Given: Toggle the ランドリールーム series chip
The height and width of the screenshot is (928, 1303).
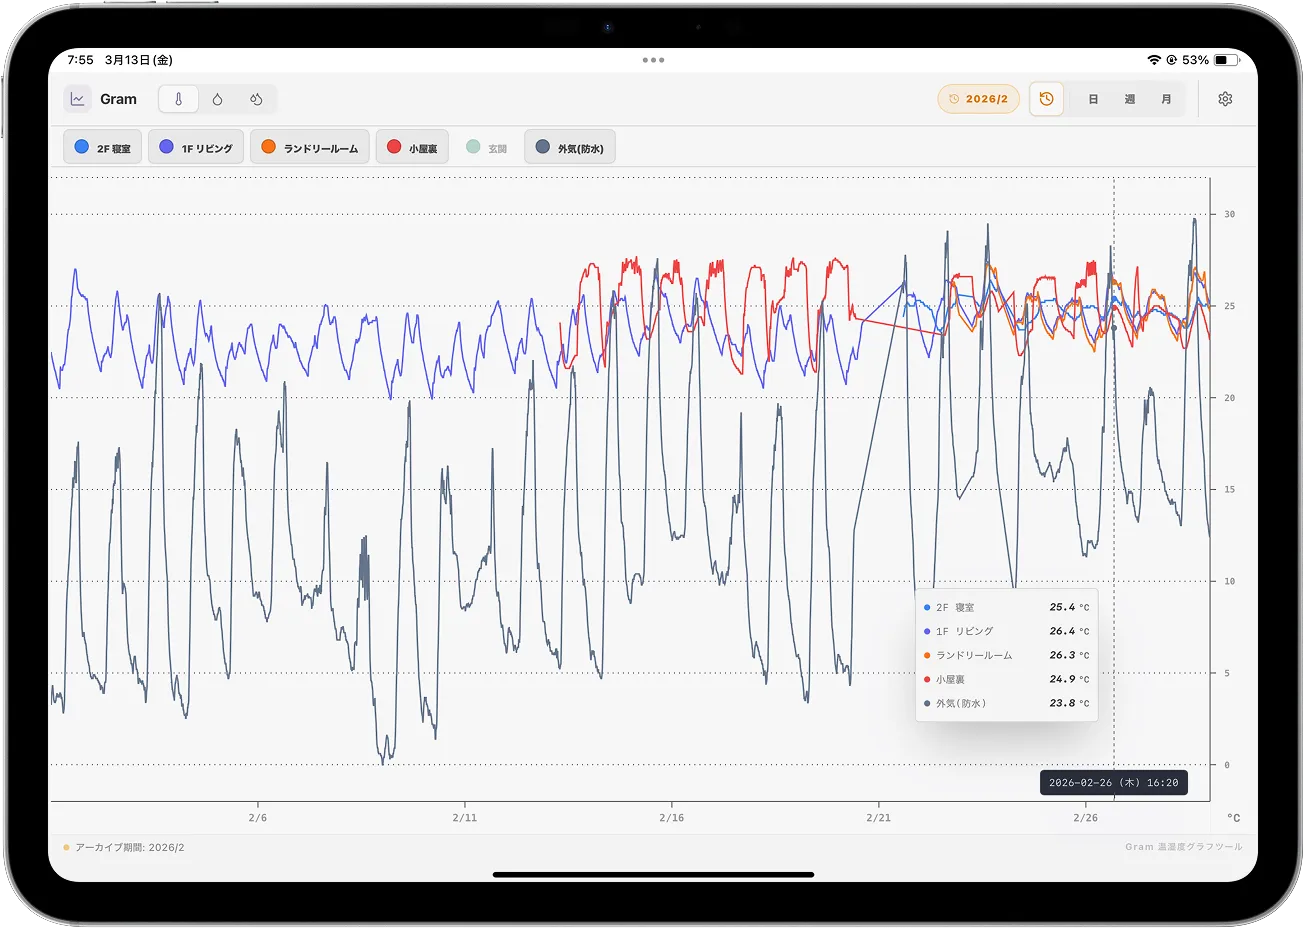Looking at the screenshot, I should point(310,148).
